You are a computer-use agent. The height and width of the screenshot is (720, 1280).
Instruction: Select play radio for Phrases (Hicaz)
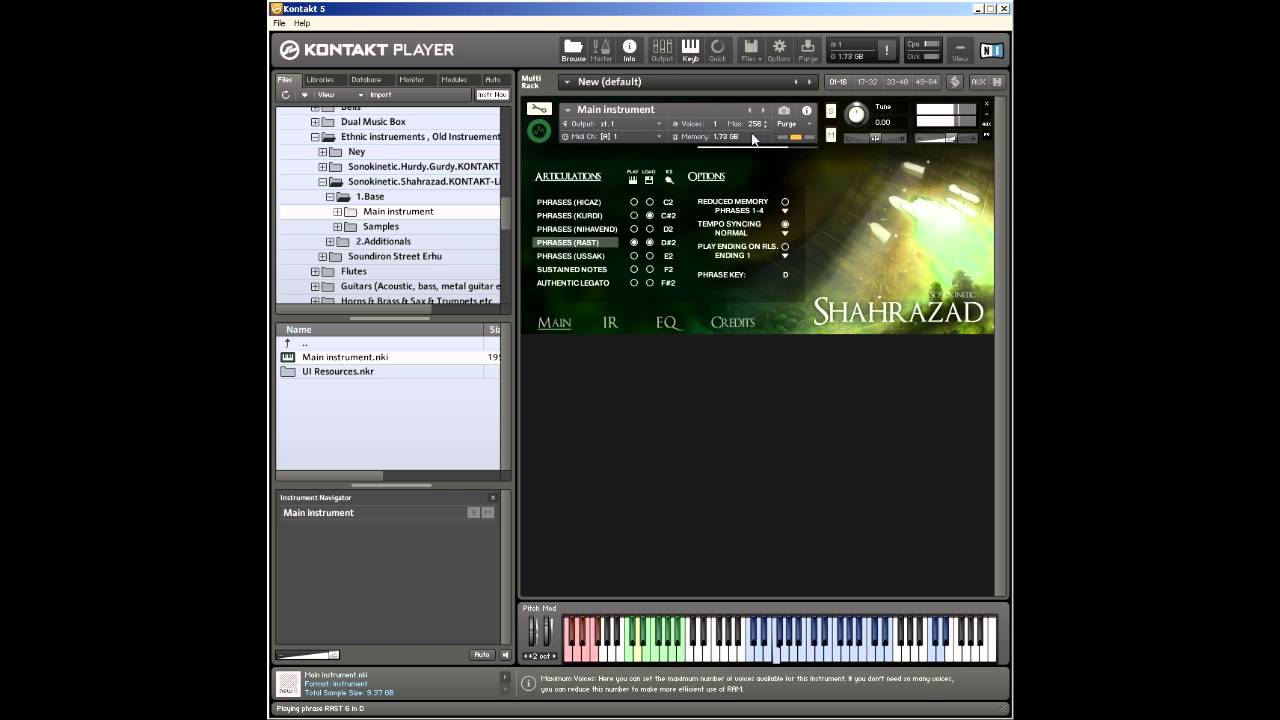point(634,202)
